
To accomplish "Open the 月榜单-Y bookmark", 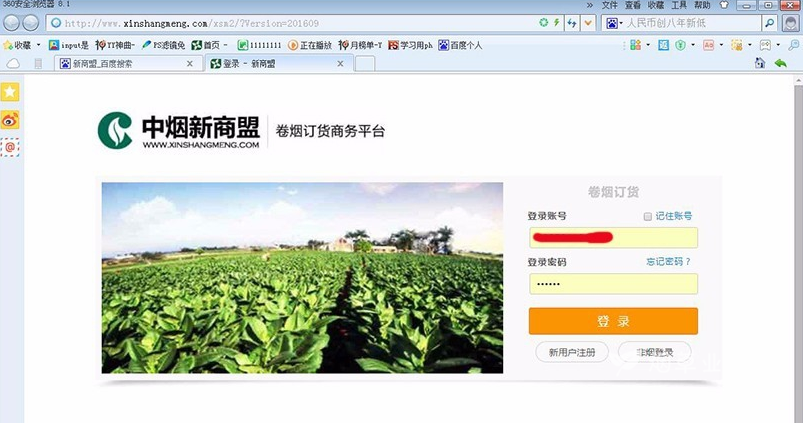I will point(360,45).
